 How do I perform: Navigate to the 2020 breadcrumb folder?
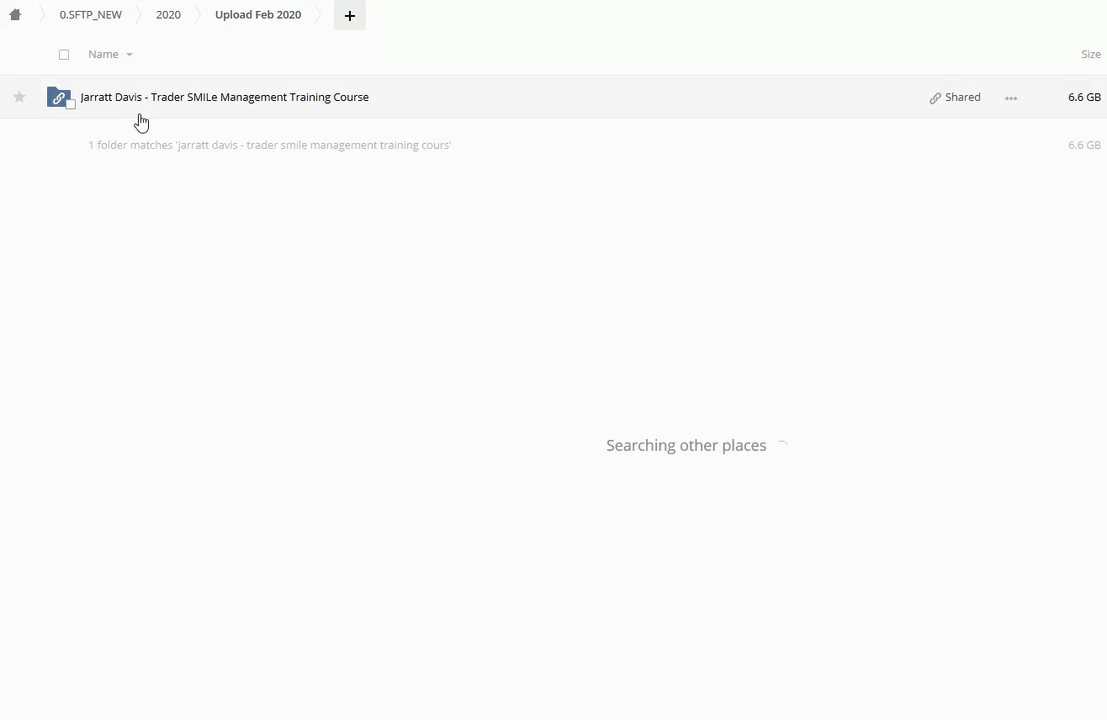pyautogui.click(x=168, y=15)
